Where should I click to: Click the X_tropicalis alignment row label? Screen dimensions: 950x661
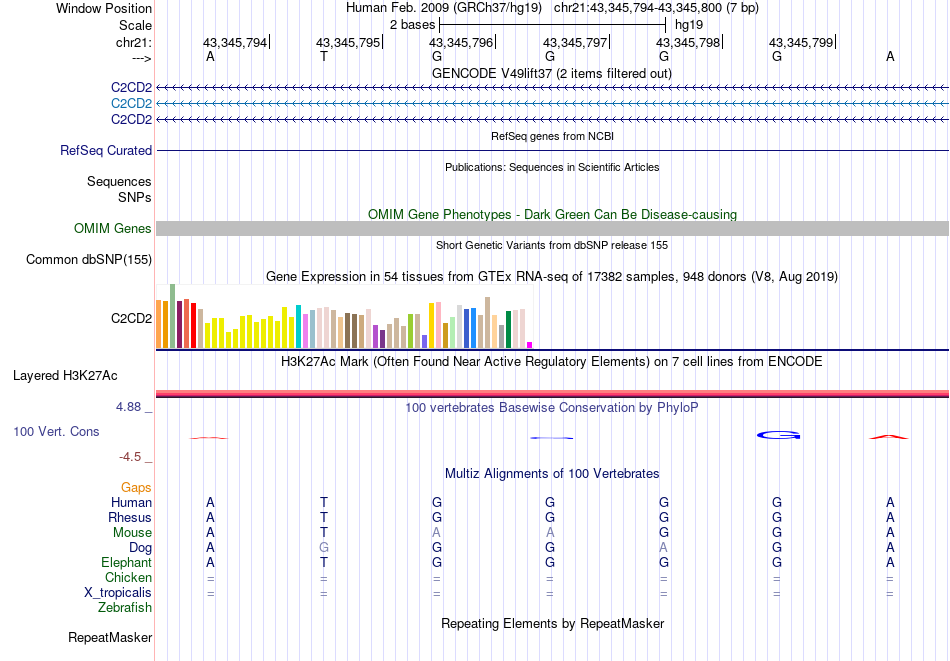click(x=118, y=593)
